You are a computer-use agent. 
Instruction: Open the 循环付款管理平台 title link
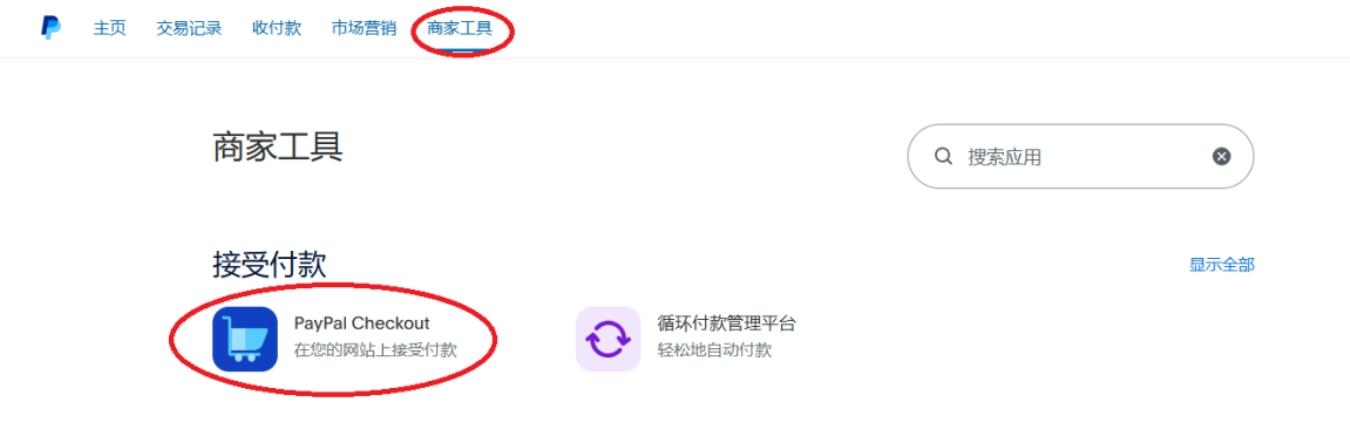727,324
